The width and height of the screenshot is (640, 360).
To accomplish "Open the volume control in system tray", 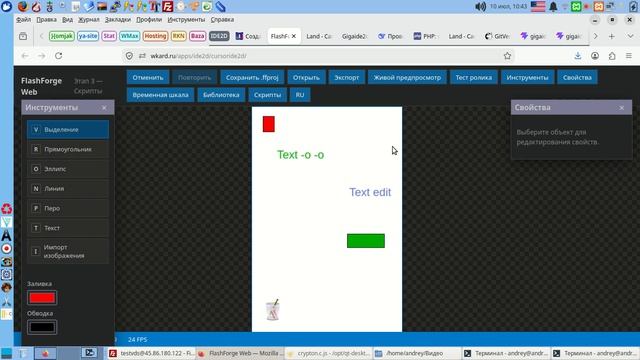I will pos(480,7).
